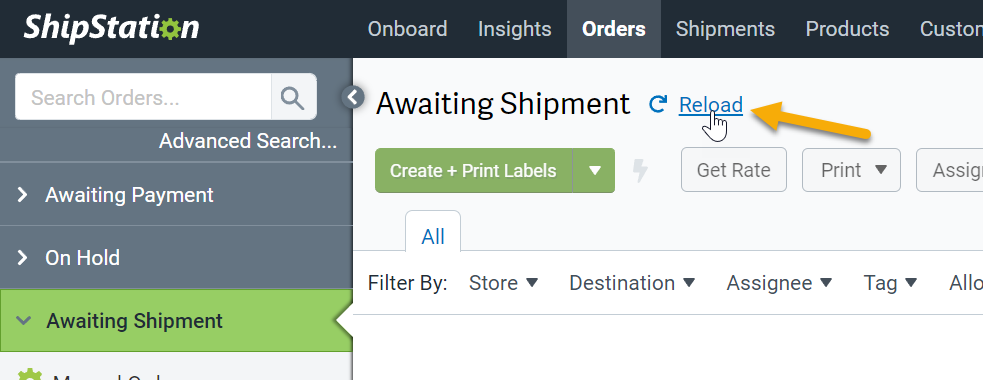
Task: Click the green gear icon in the sidebar
Action: click(29, 374)
